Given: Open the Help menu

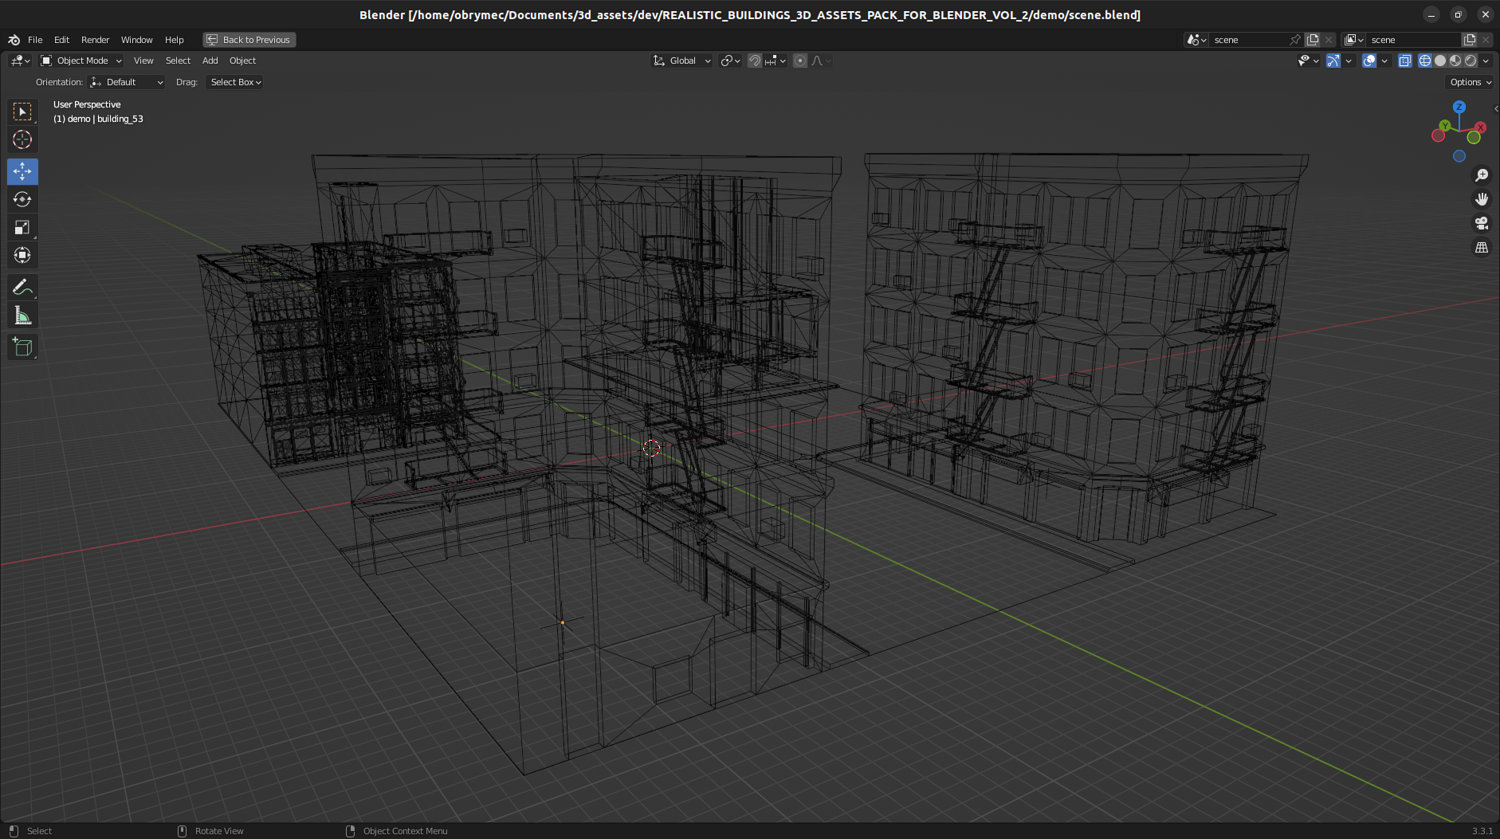Looking at the screenshot, I should coord(174,40).
